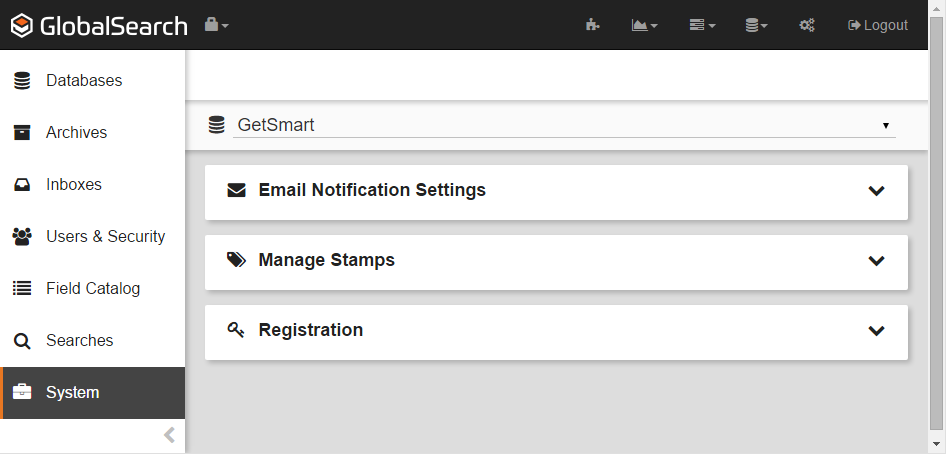Select Inboxes in the sidebar
This screenshot has width=946, height=454.
tap(74, 185)
